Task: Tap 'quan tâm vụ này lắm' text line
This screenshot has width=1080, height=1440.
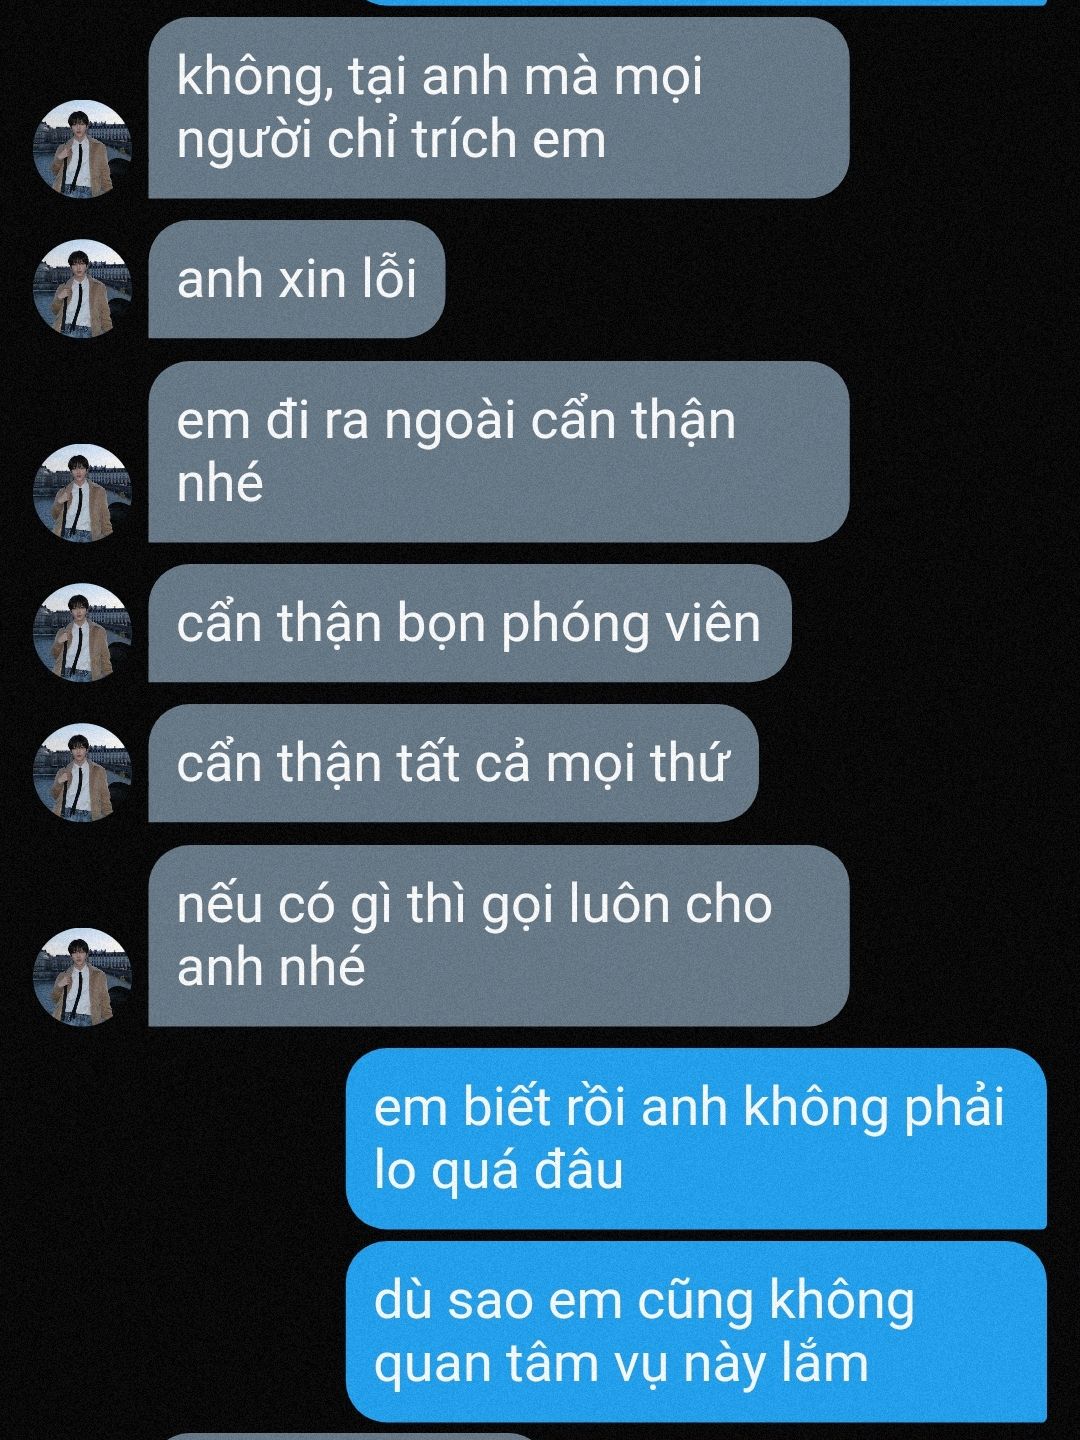Action: (x=621, y=1365)
